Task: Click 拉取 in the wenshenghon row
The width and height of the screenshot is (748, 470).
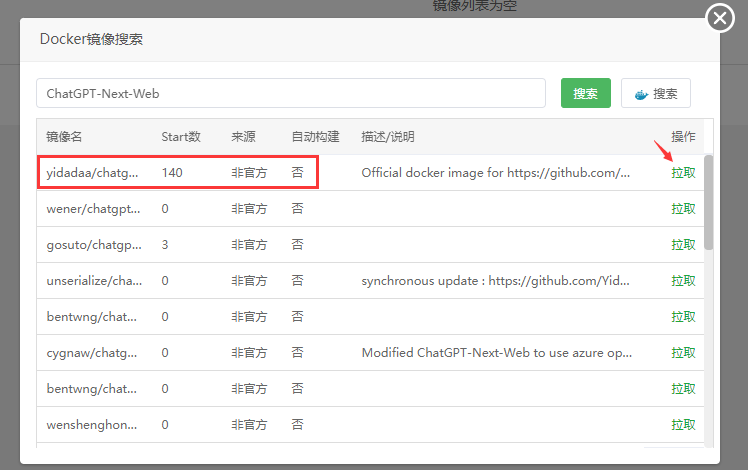Action: click(x=683, y=425)
